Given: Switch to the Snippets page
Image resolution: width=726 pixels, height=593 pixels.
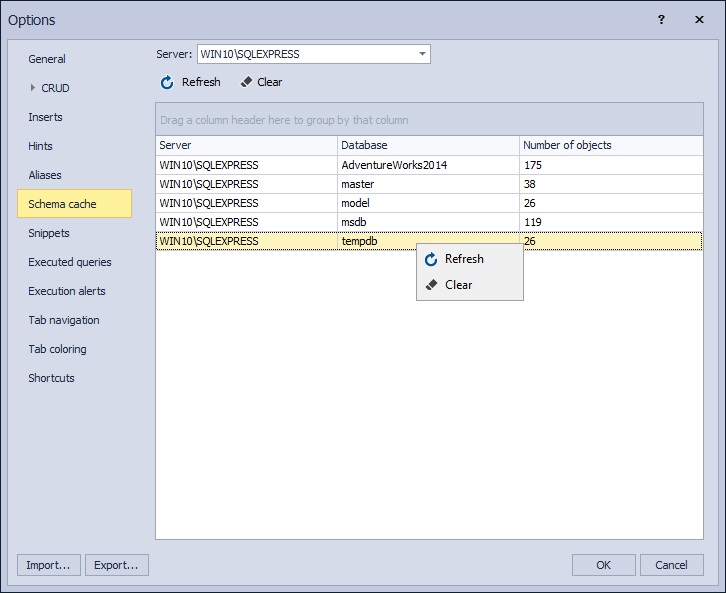Looking at the screenshot, I should 49,233.
